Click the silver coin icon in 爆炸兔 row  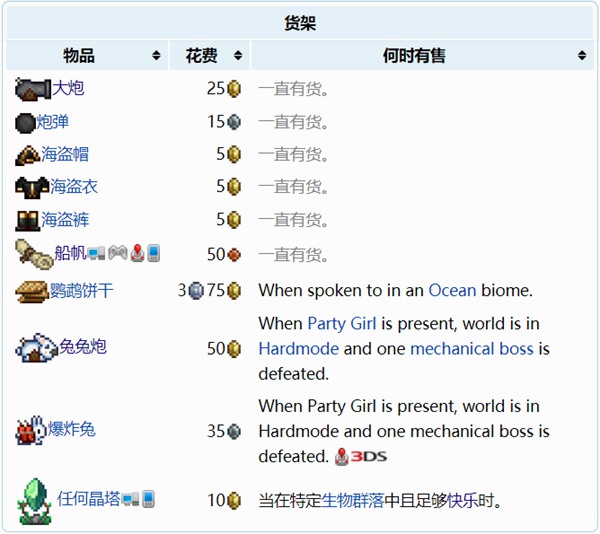coord(234,431)
